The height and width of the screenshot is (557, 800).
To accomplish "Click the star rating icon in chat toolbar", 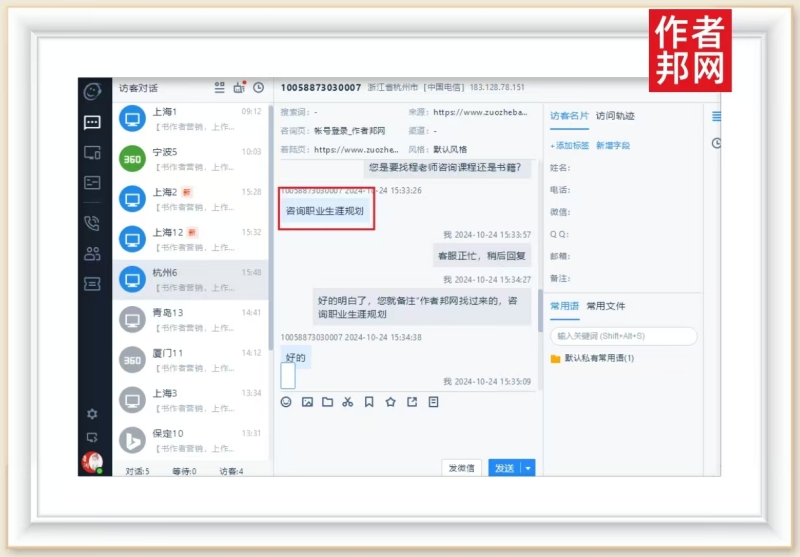I will click(x=390, y=402).
